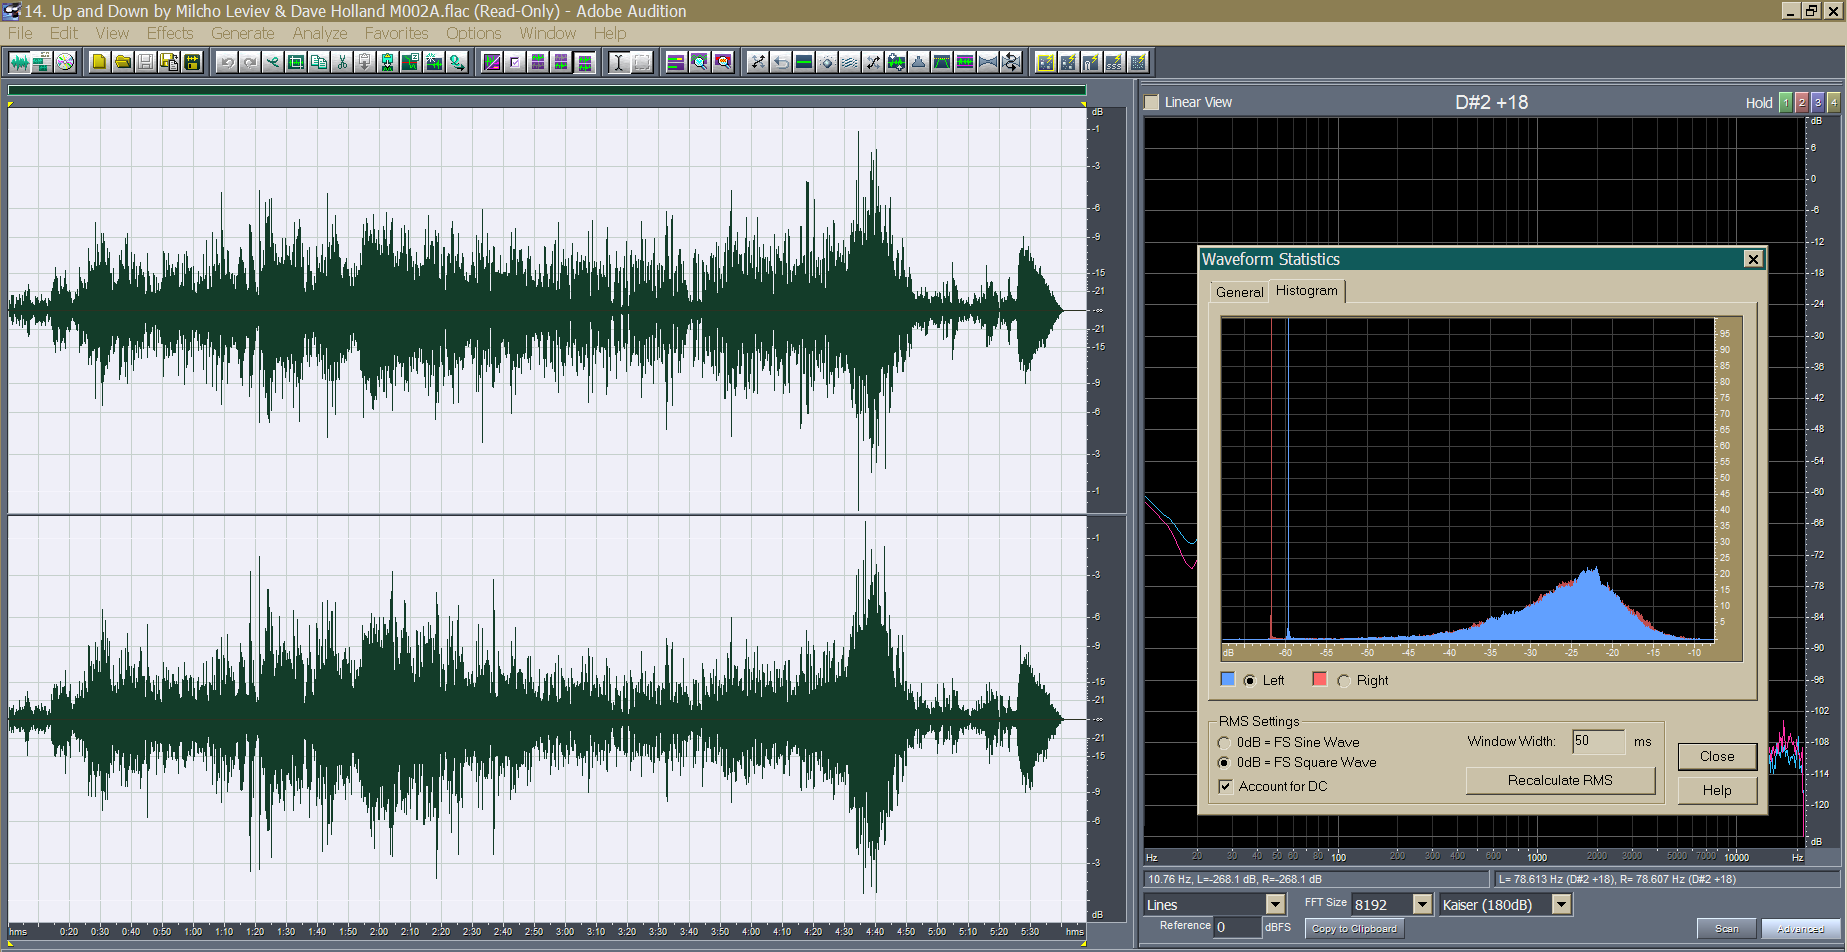The image size is (1847, 952).
Task: Click the Redo arrow icon
Action: (250, 62)
